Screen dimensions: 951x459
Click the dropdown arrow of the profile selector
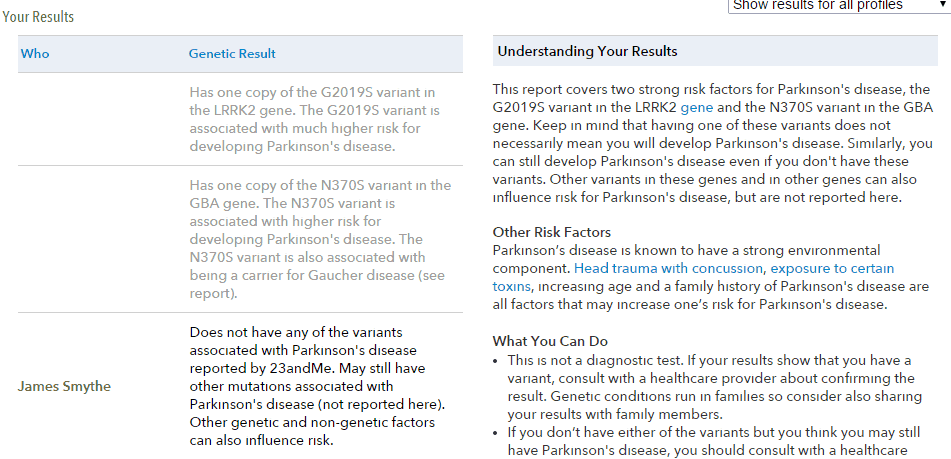click(x=943, y=5)
